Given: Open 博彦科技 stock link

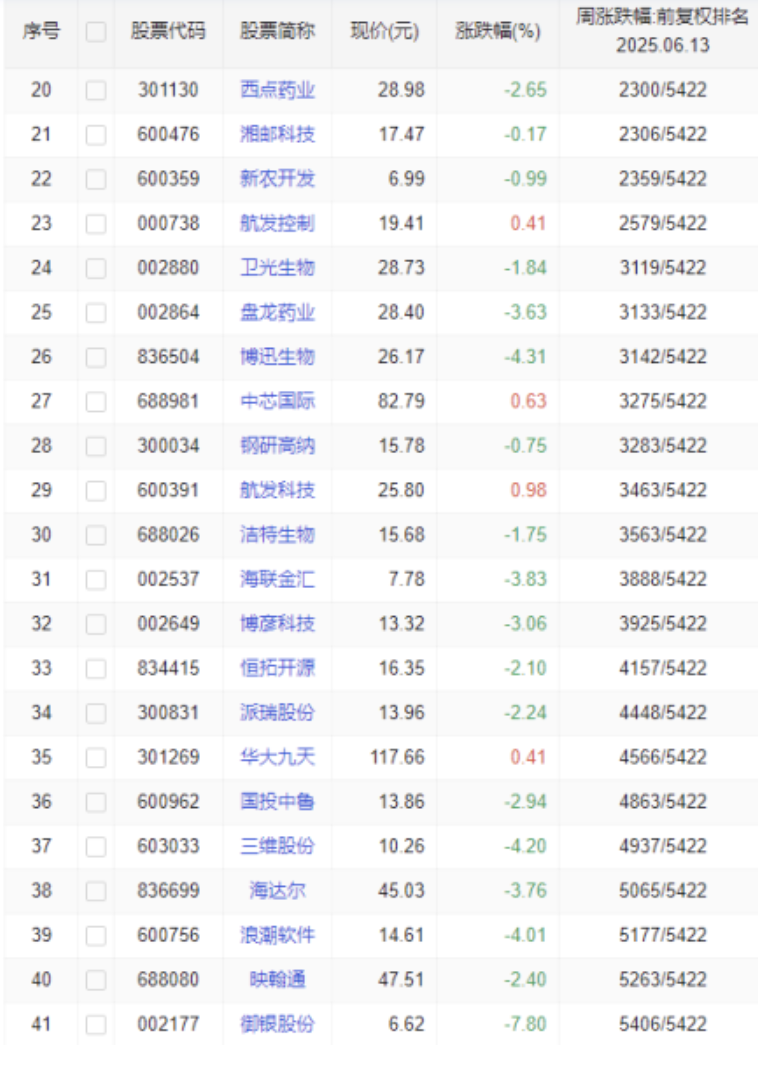Looking at the screenshot, I should (277, 624).
